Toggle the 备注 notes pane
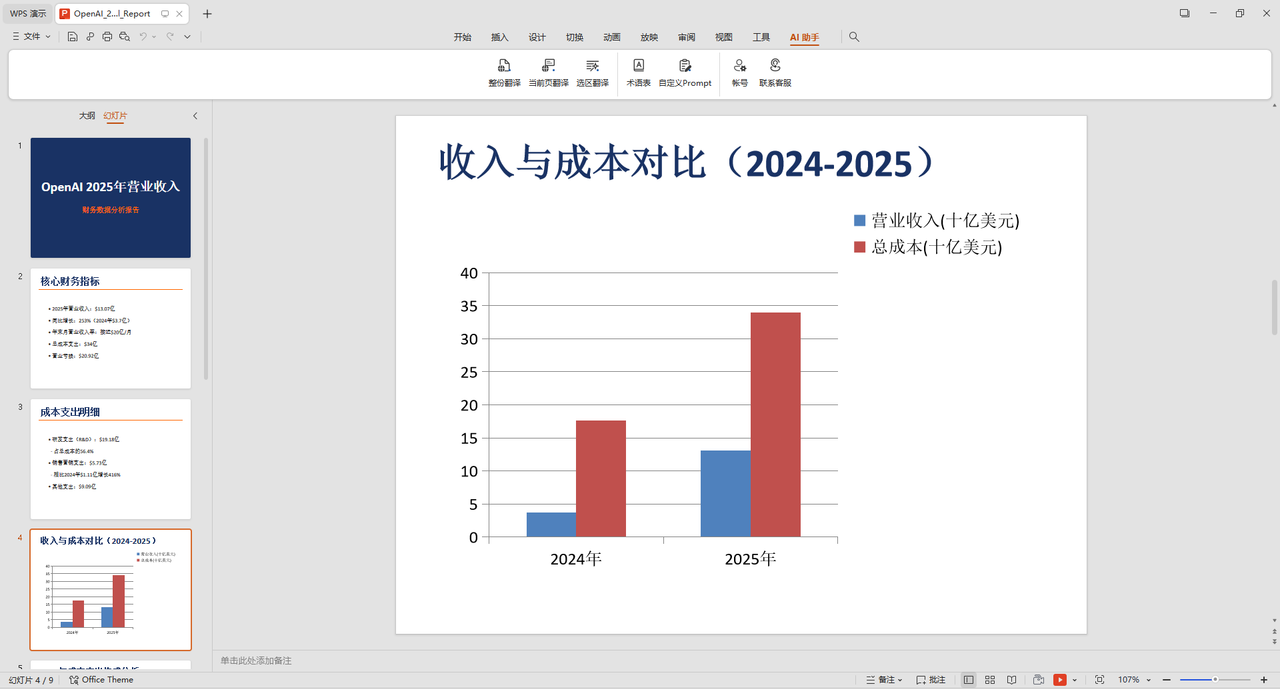Image resolution: width=1280 pixels, height=689 pixels. click(x=882, y=680)
